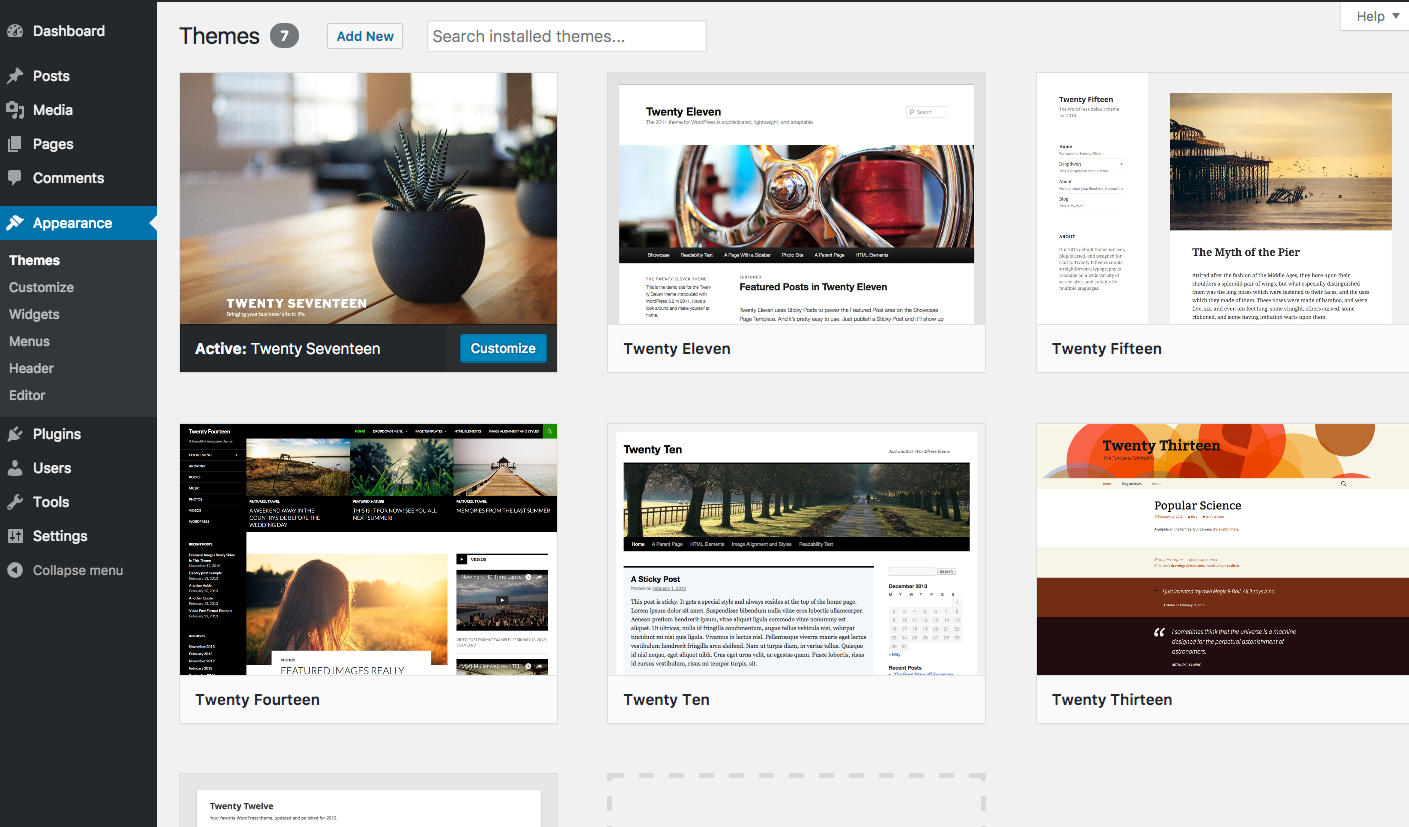Click the search installed themes field
This screenshot has width=1409, height=827.
pos(566,35)
